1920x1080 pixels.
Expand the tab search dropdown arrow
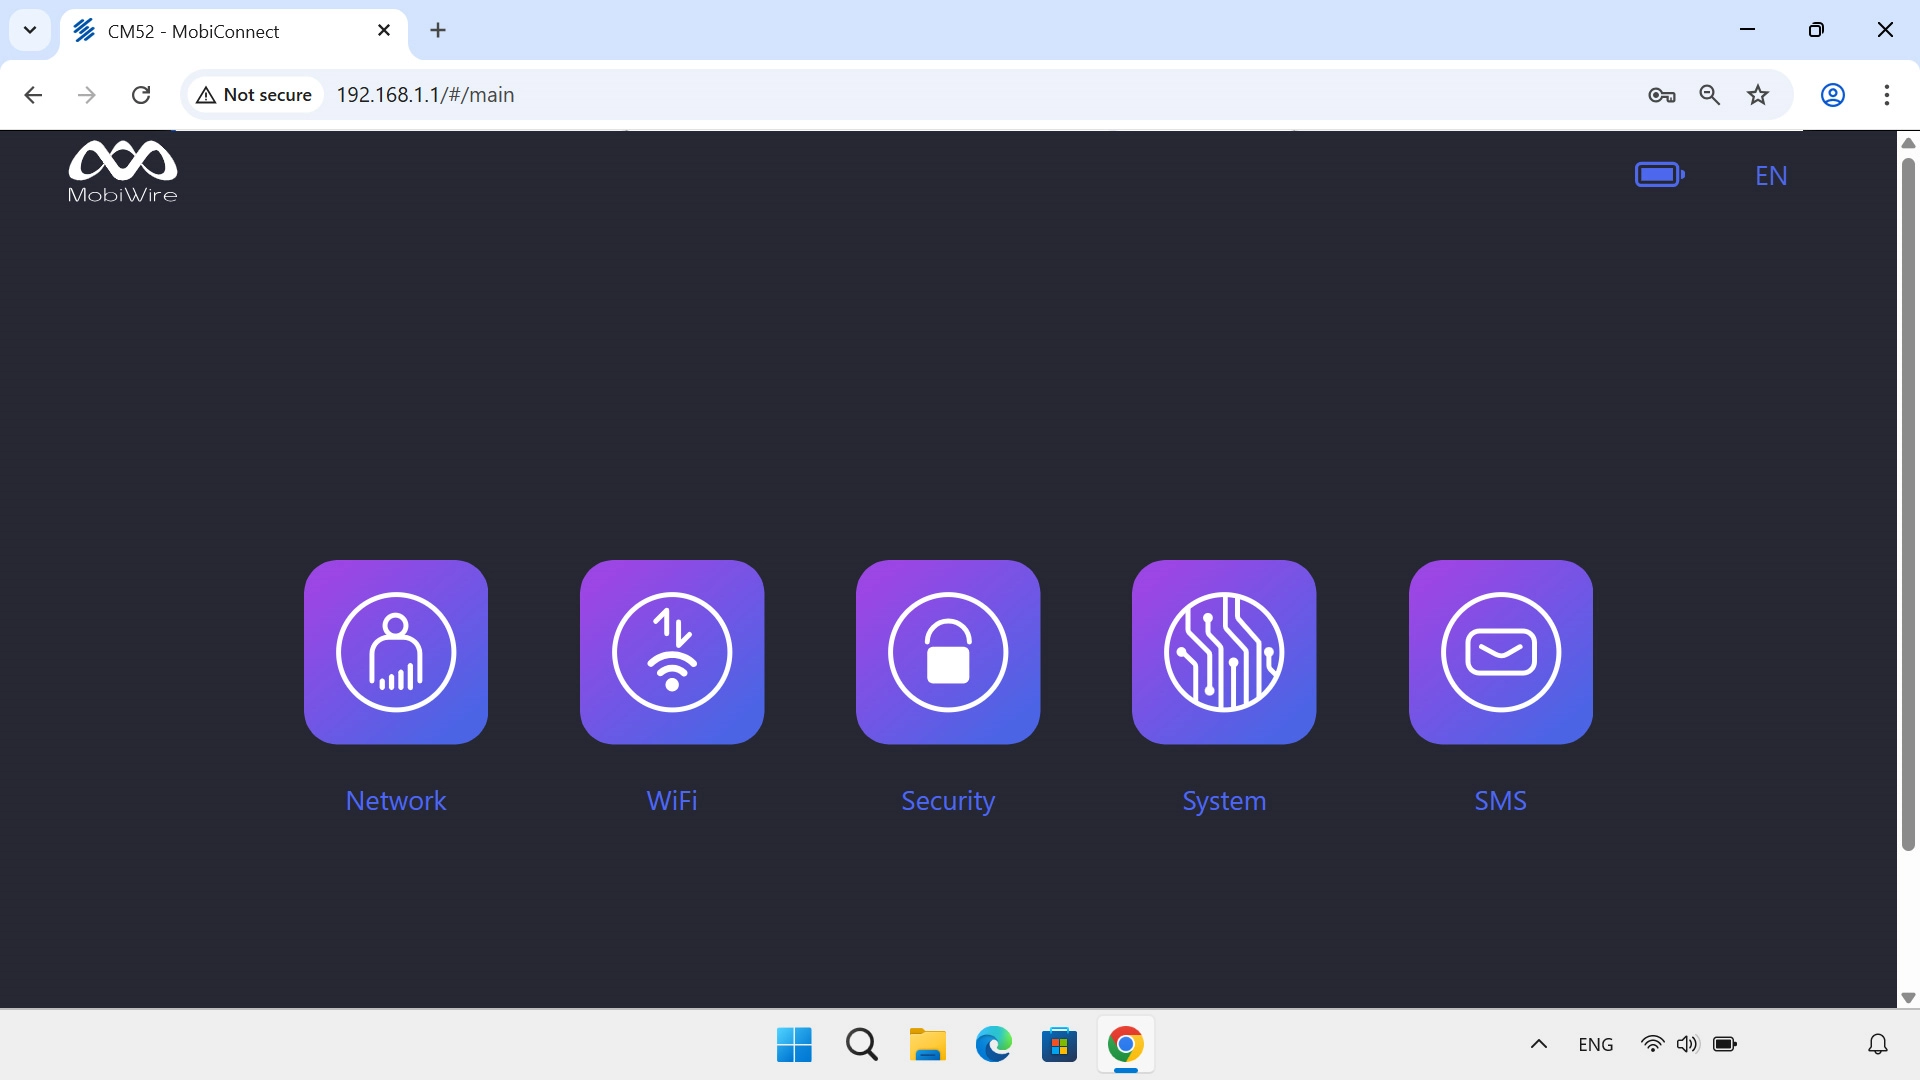(x=30, y=30)
